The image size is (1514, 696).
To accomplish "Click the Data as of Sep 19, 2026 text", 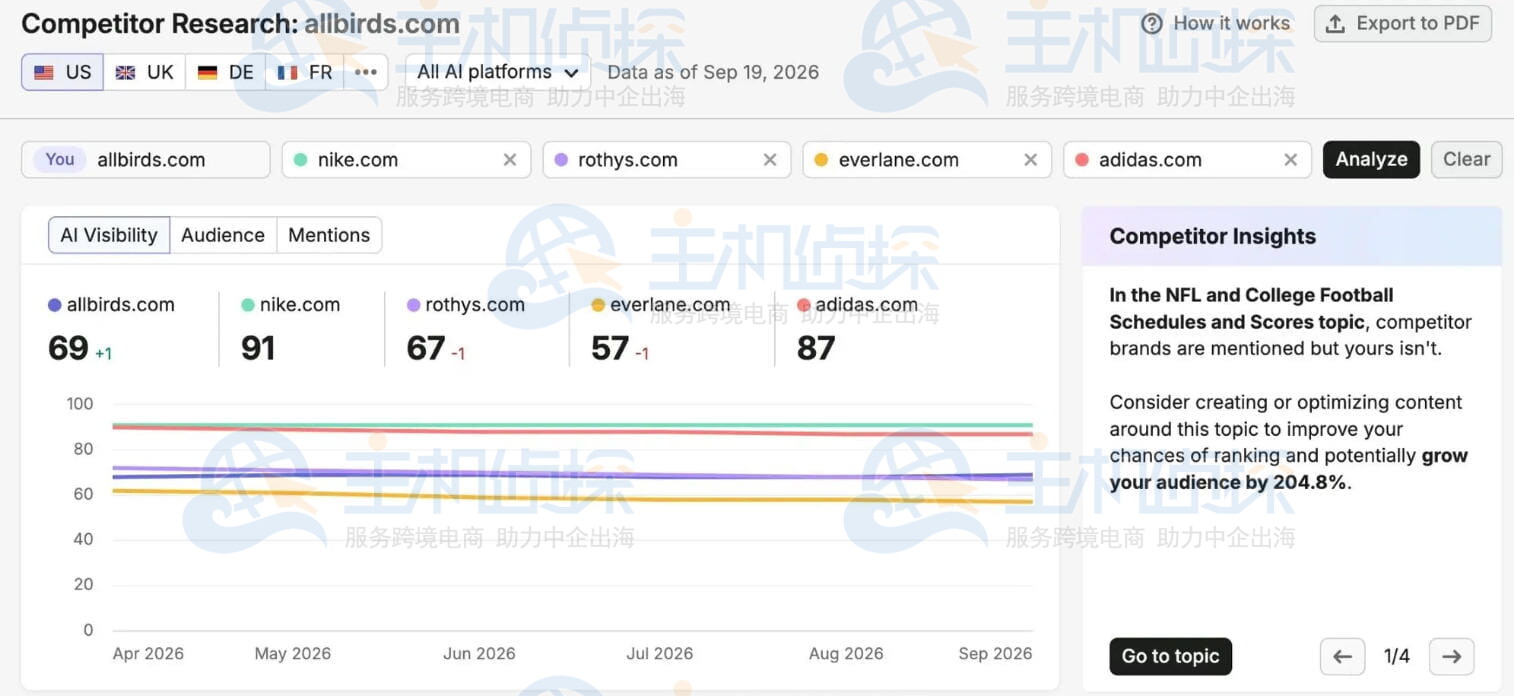I will [713, 72].
